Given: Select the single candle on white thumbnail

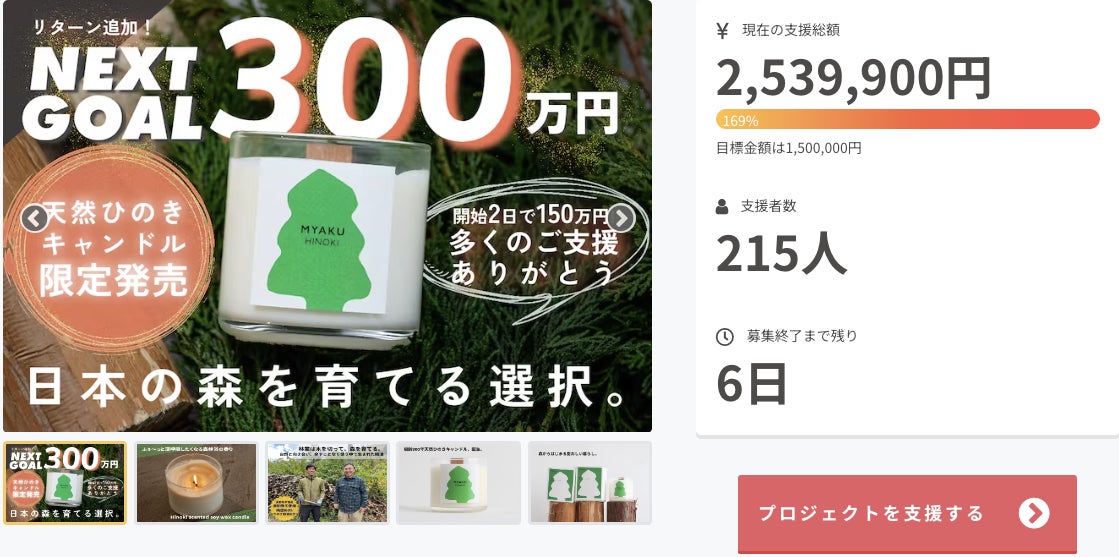Looking at the screenshot, I should tap(458, 483).
